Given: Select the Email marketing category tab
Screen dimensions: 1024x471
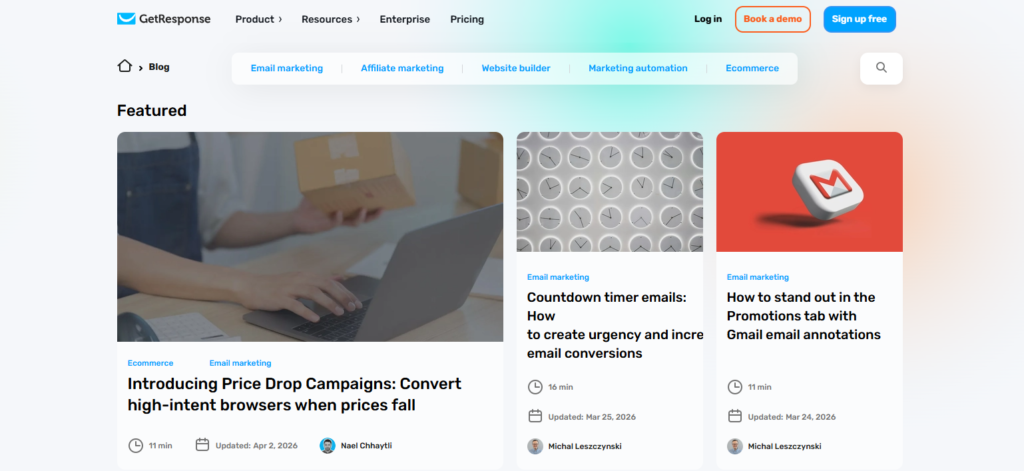Looking at the screenshot, I should 287,68.
